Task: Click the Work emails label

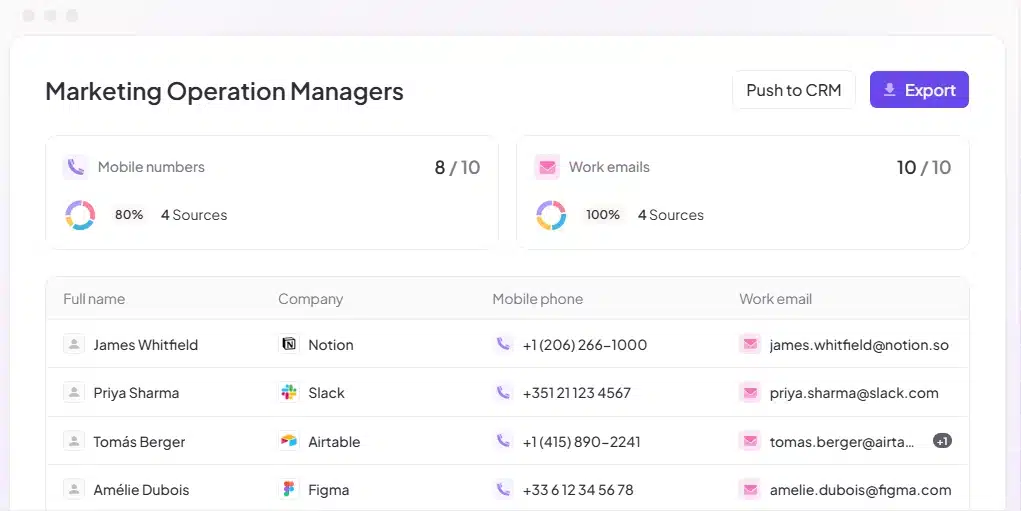Action: pos(609,167)
